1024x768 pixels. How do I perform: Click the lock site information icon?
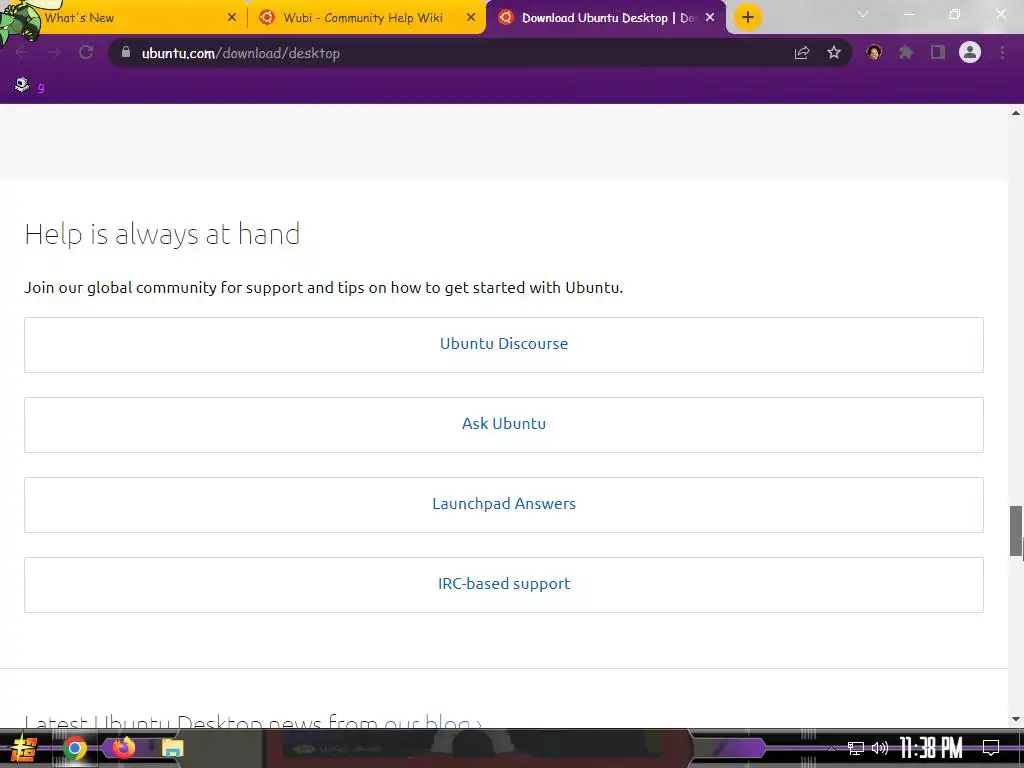pyautogui.click(x=126, y=52)
